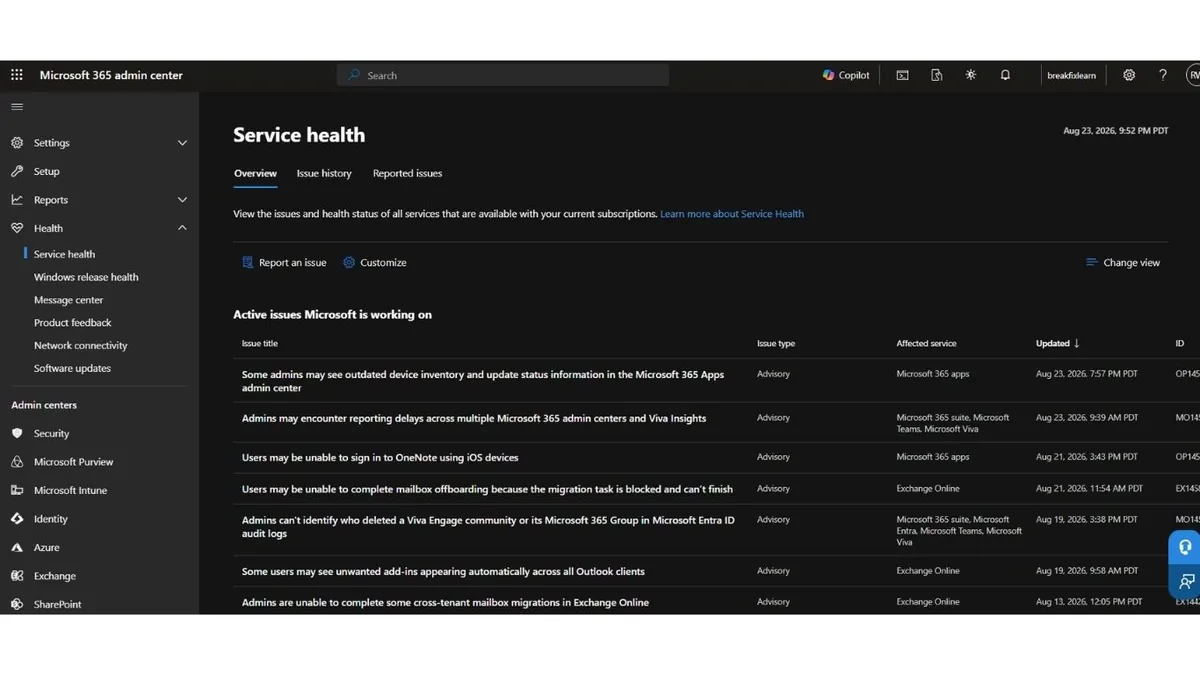
Task: Click the Settings gear icon in sidebar
Action: [17, 143]
